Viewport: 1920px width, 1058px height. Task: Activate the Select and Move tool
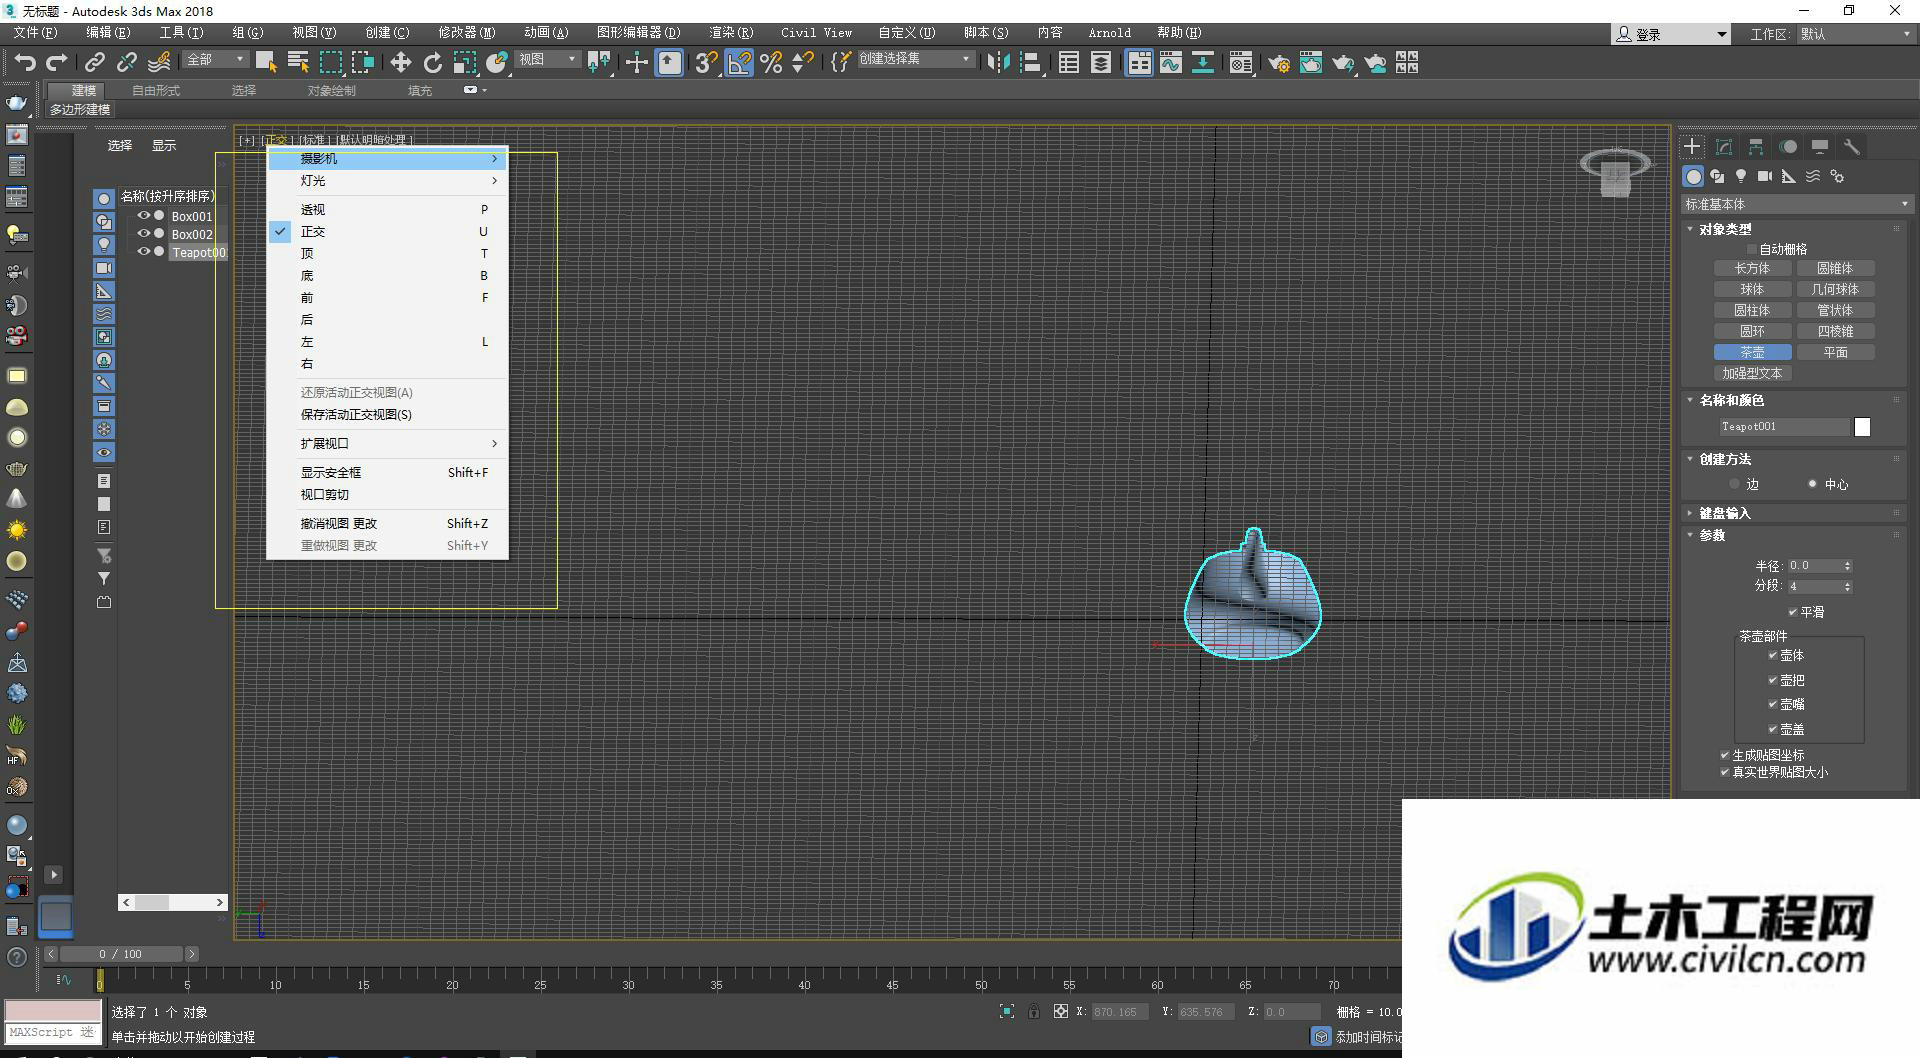point(400,63)
